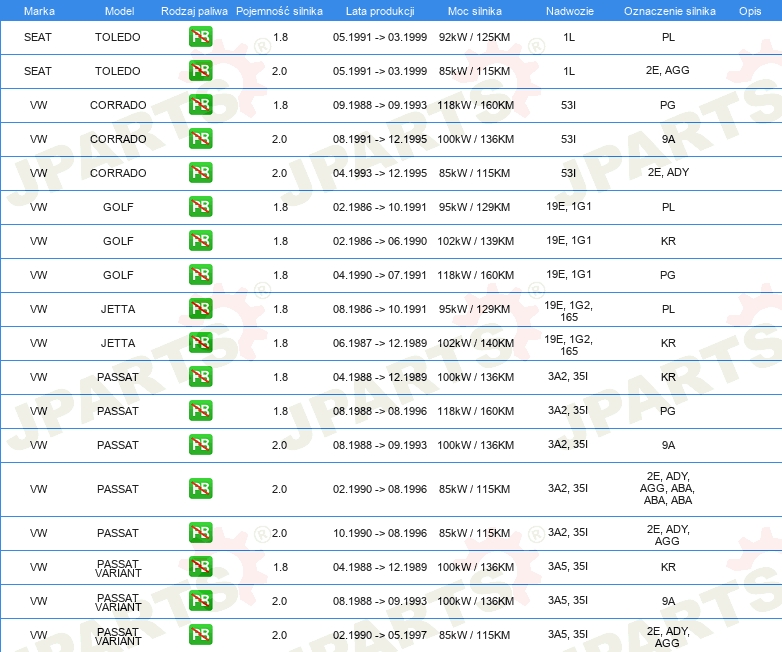Image resolution: width=782 pixels, height=652 pixels.
Task: Click the Opis column header
Action: click(x=750, y=11)
